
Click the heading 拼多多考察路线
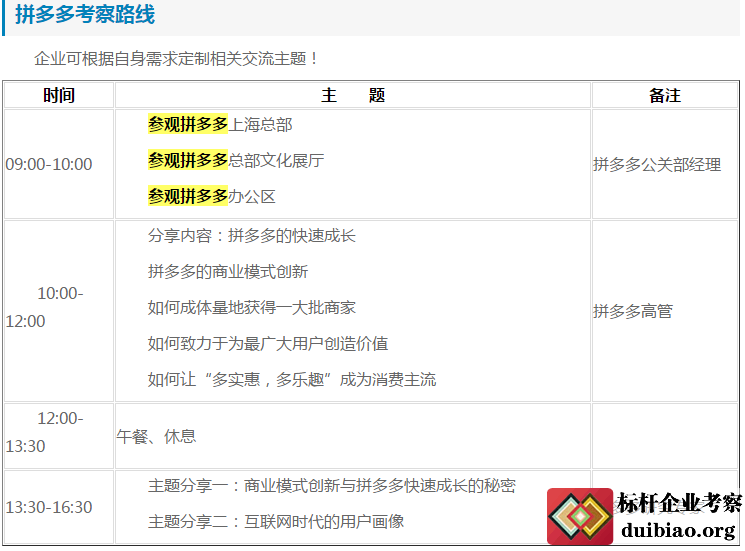85,14
